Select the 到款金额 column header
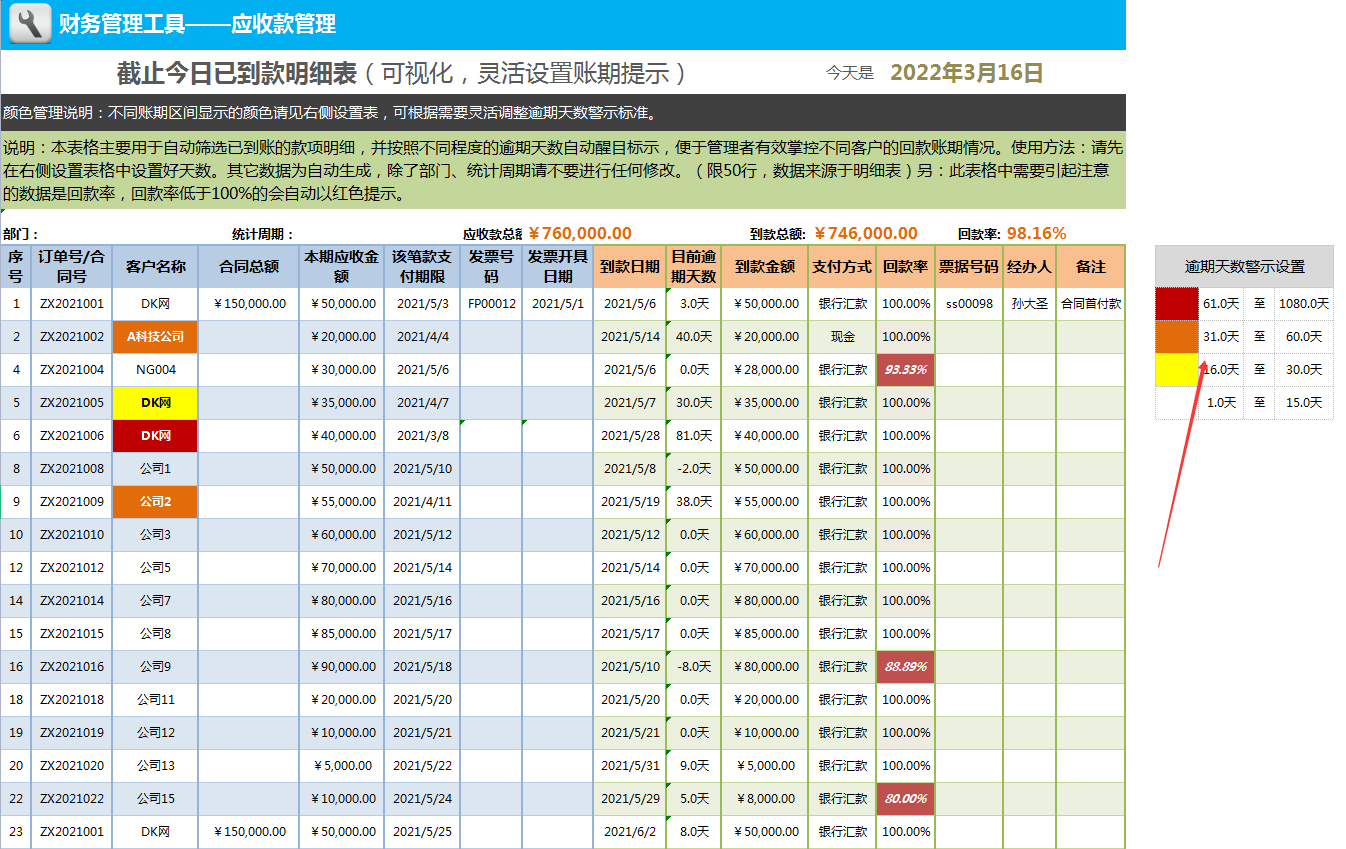The height and width of the screenshot is (849, 1346). (x=765, y=267)
